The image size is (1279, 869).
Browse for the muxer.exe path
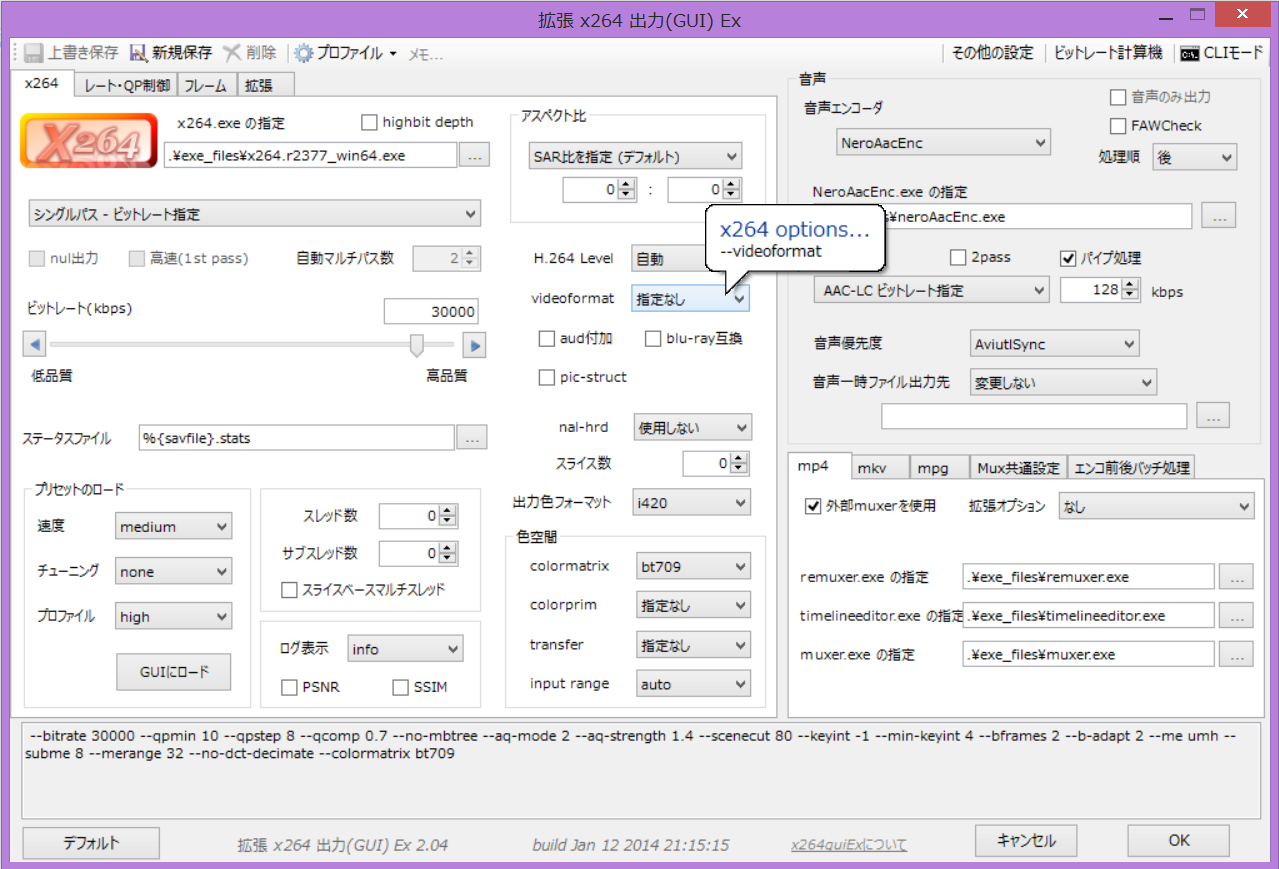point(1237,655)
